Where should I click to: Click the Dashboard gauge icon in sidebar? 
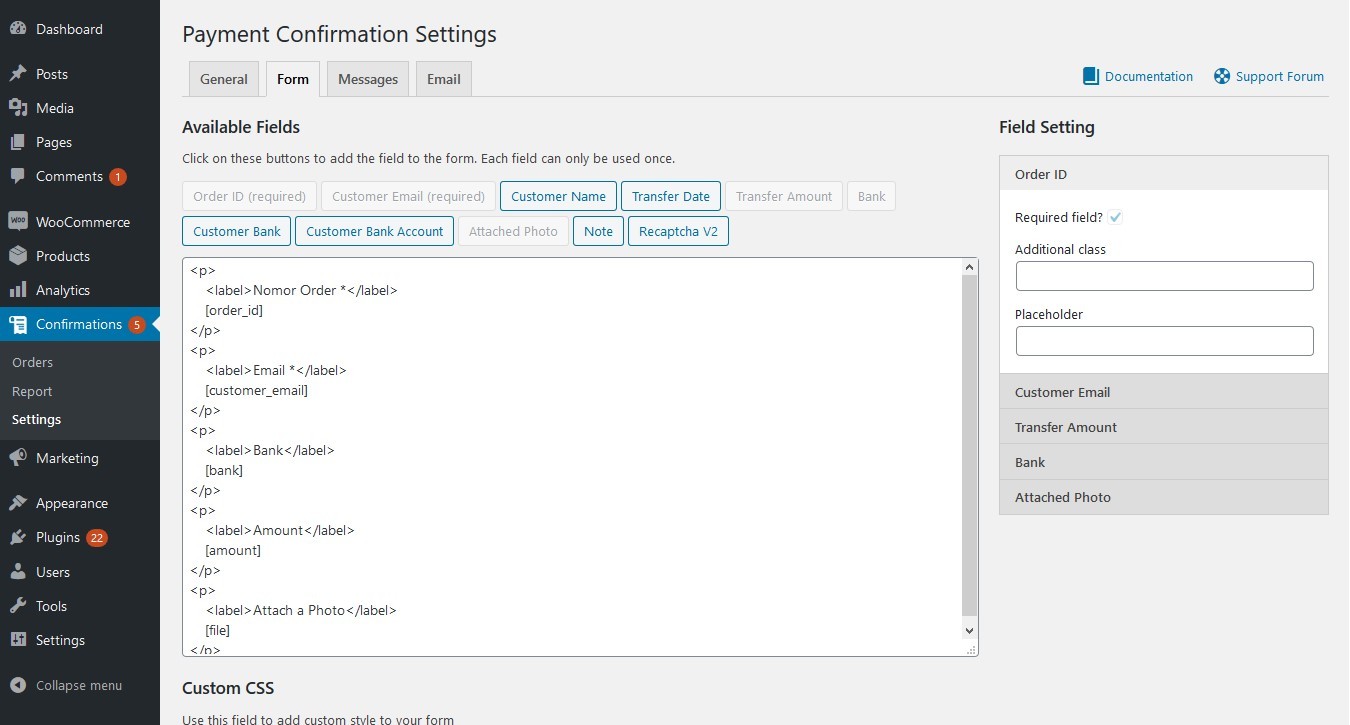[18, 29]
